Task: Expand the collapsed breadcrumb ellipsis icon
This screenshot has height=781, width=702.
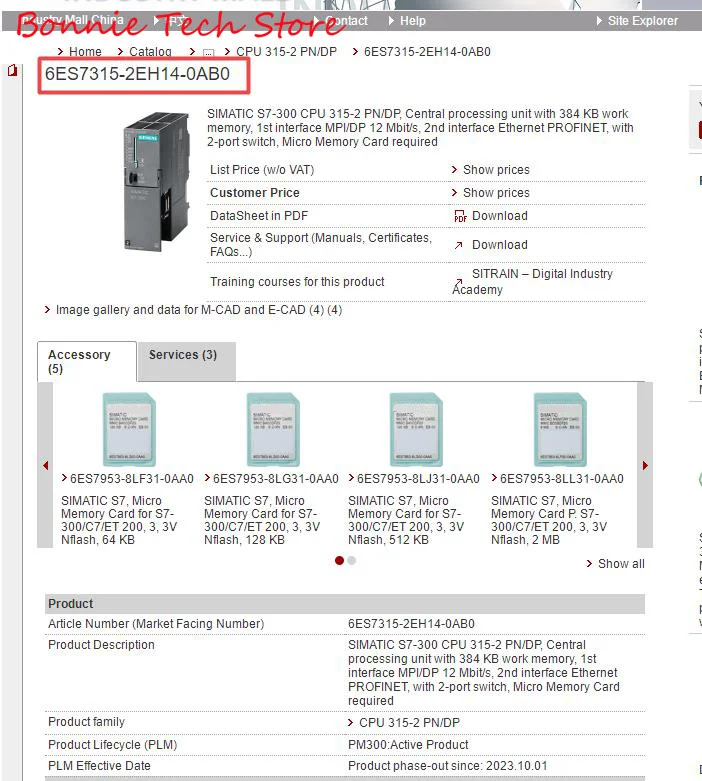Action: coord(208,52)
